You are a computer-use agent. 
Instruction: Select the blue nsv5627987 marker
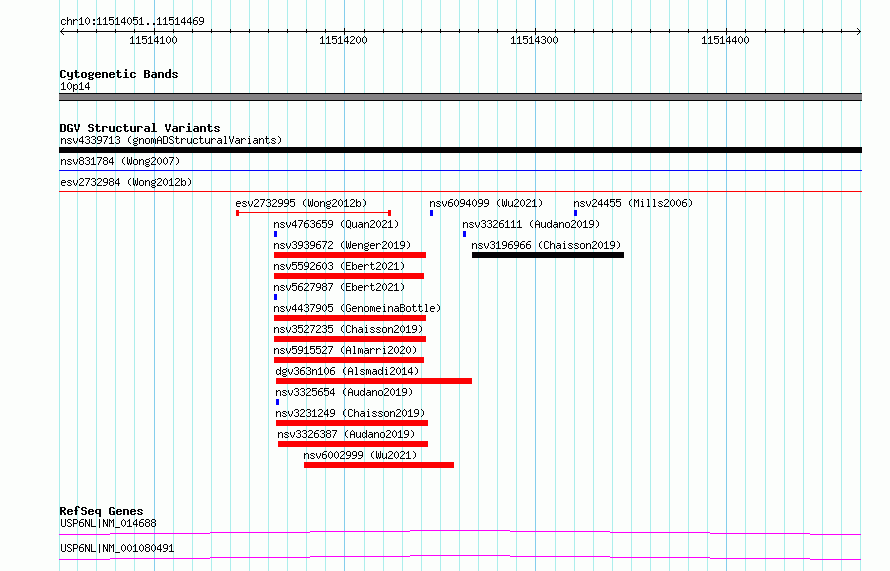tap(275, 297)
